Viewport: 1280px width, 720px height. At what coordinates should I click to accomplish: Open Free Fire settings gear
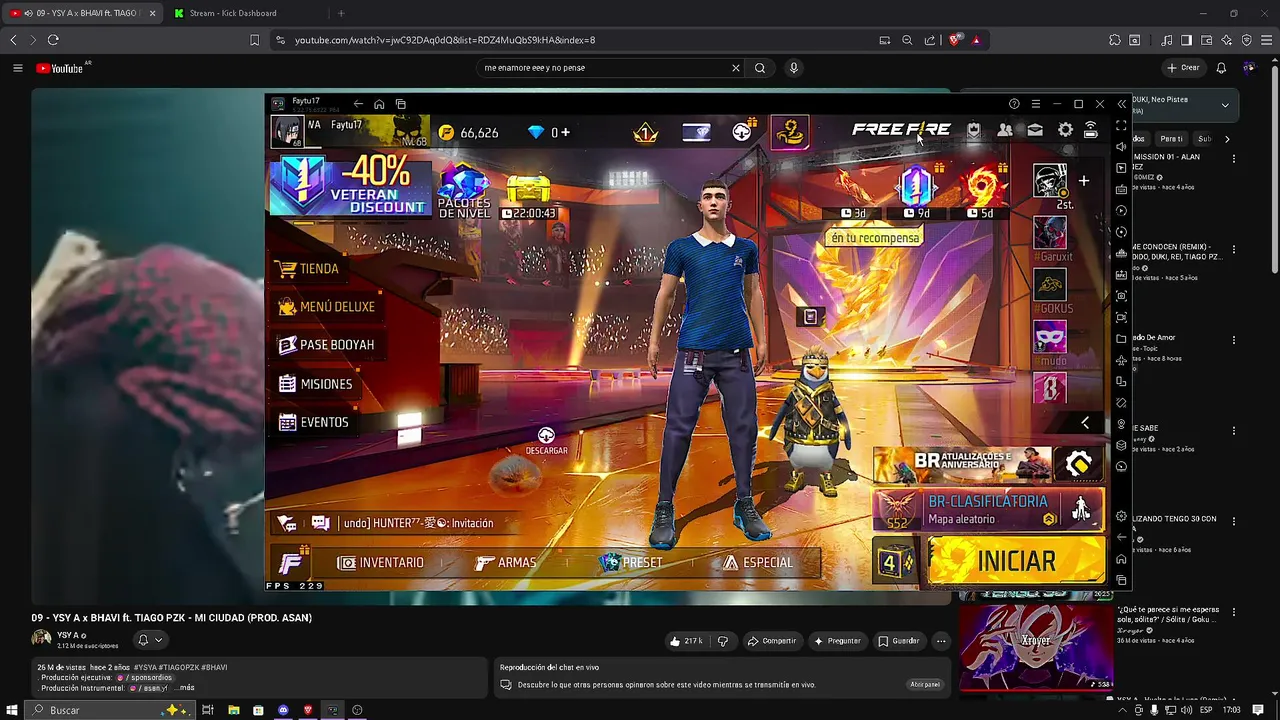click(1066, 130)
